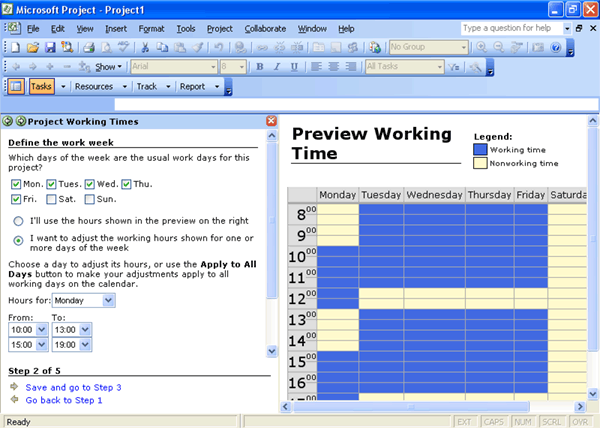This screenshot has width=600, height=428.
Task: Close the Project Working Times pane
Action: point(271,121)
